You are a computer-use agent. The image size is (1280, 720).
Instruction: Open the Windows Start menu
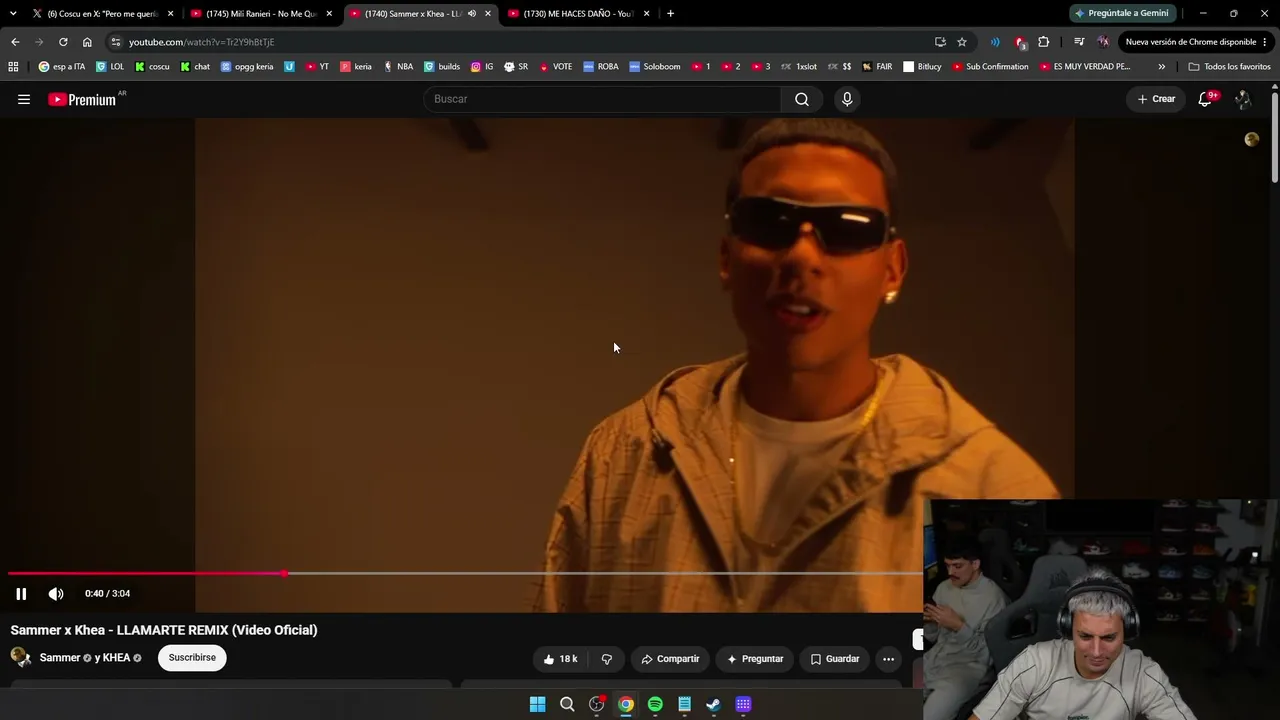[x=537, y=704]
